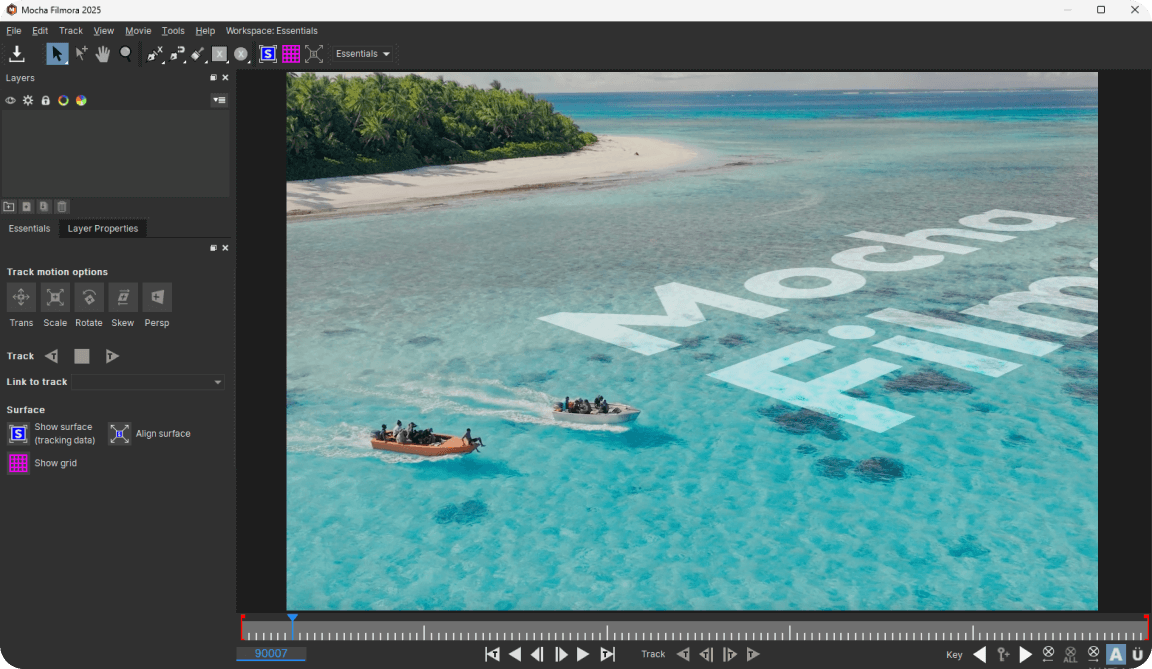Click the spline outline color ring
The image size is (1152, 669).
click(x=63, y=101)
